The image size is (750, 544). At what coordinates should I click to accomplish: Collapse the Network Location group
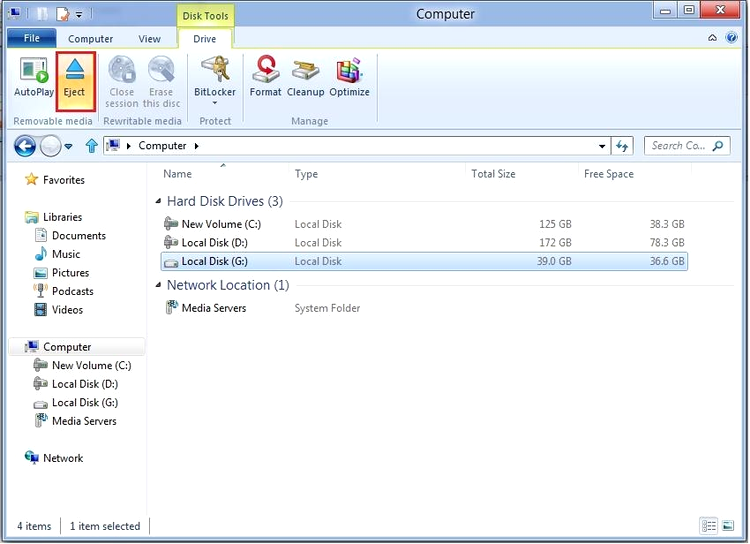158,285
